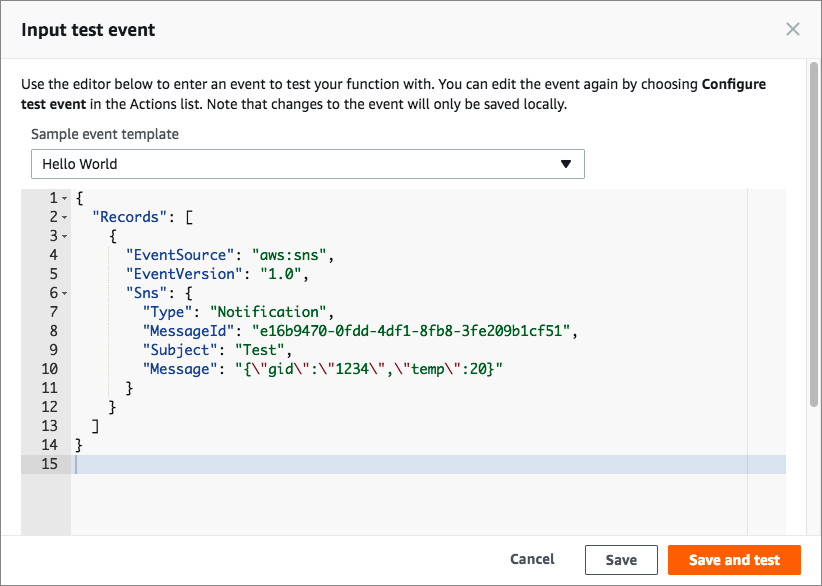Viewport: 822px width, 586px height.
Task: Open the Sample event template dropdown
Action: coord(307,164)
